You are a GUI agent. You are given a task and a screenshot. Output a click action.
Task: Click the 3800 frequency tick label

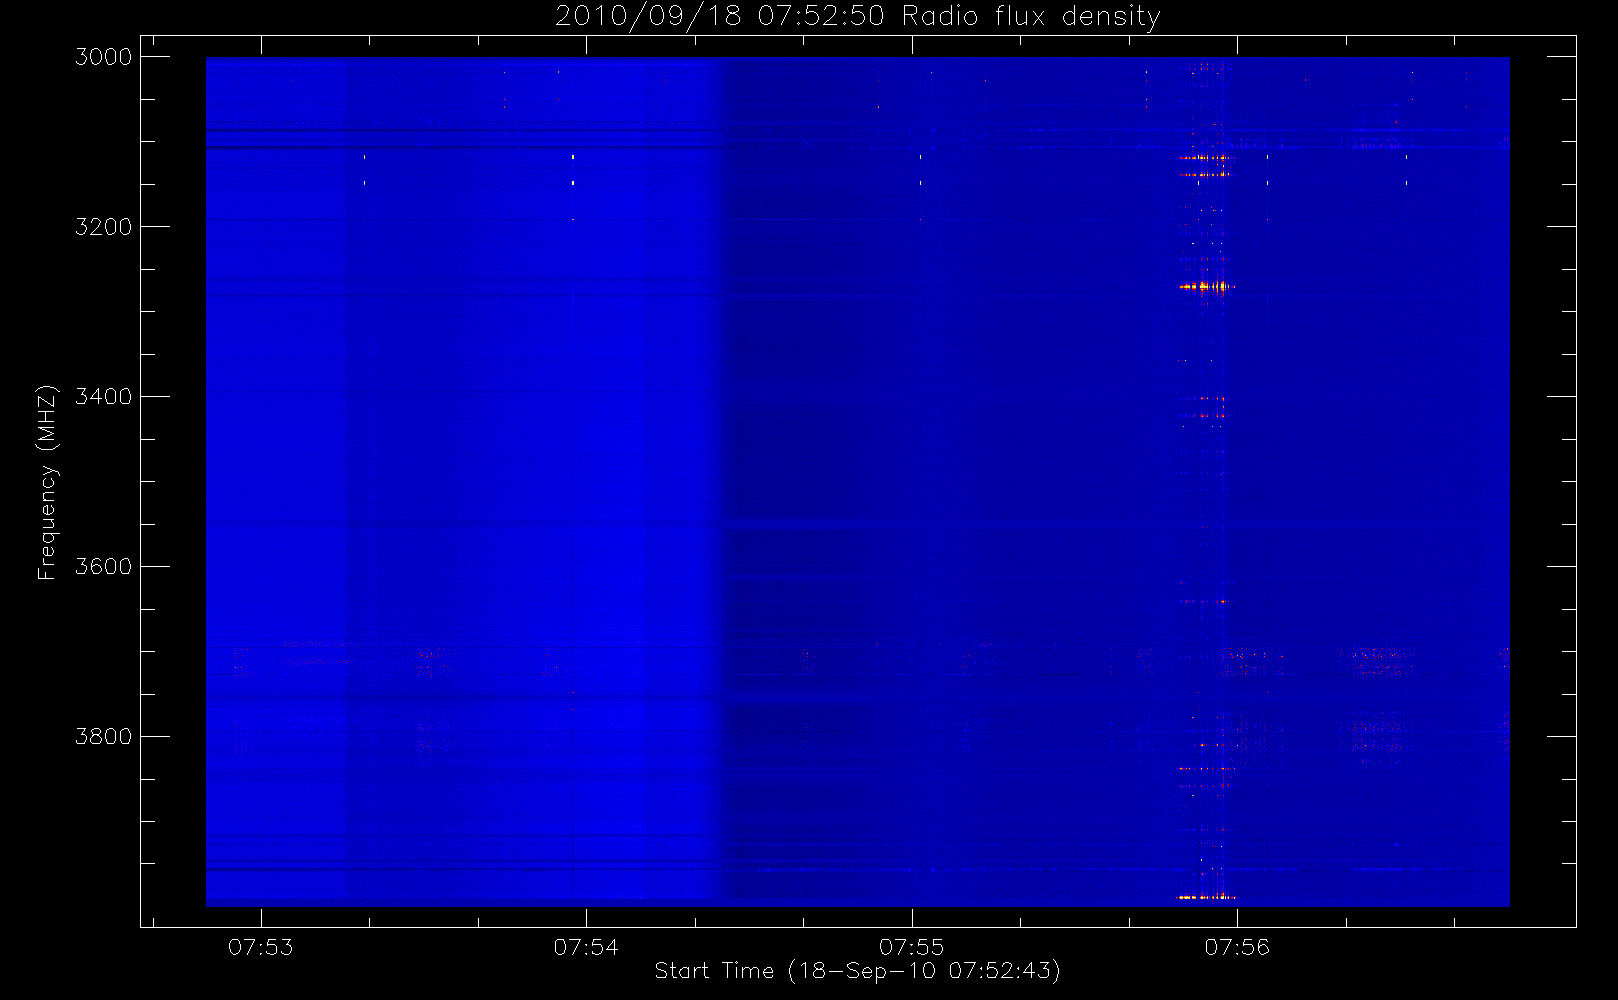[104, 737]
